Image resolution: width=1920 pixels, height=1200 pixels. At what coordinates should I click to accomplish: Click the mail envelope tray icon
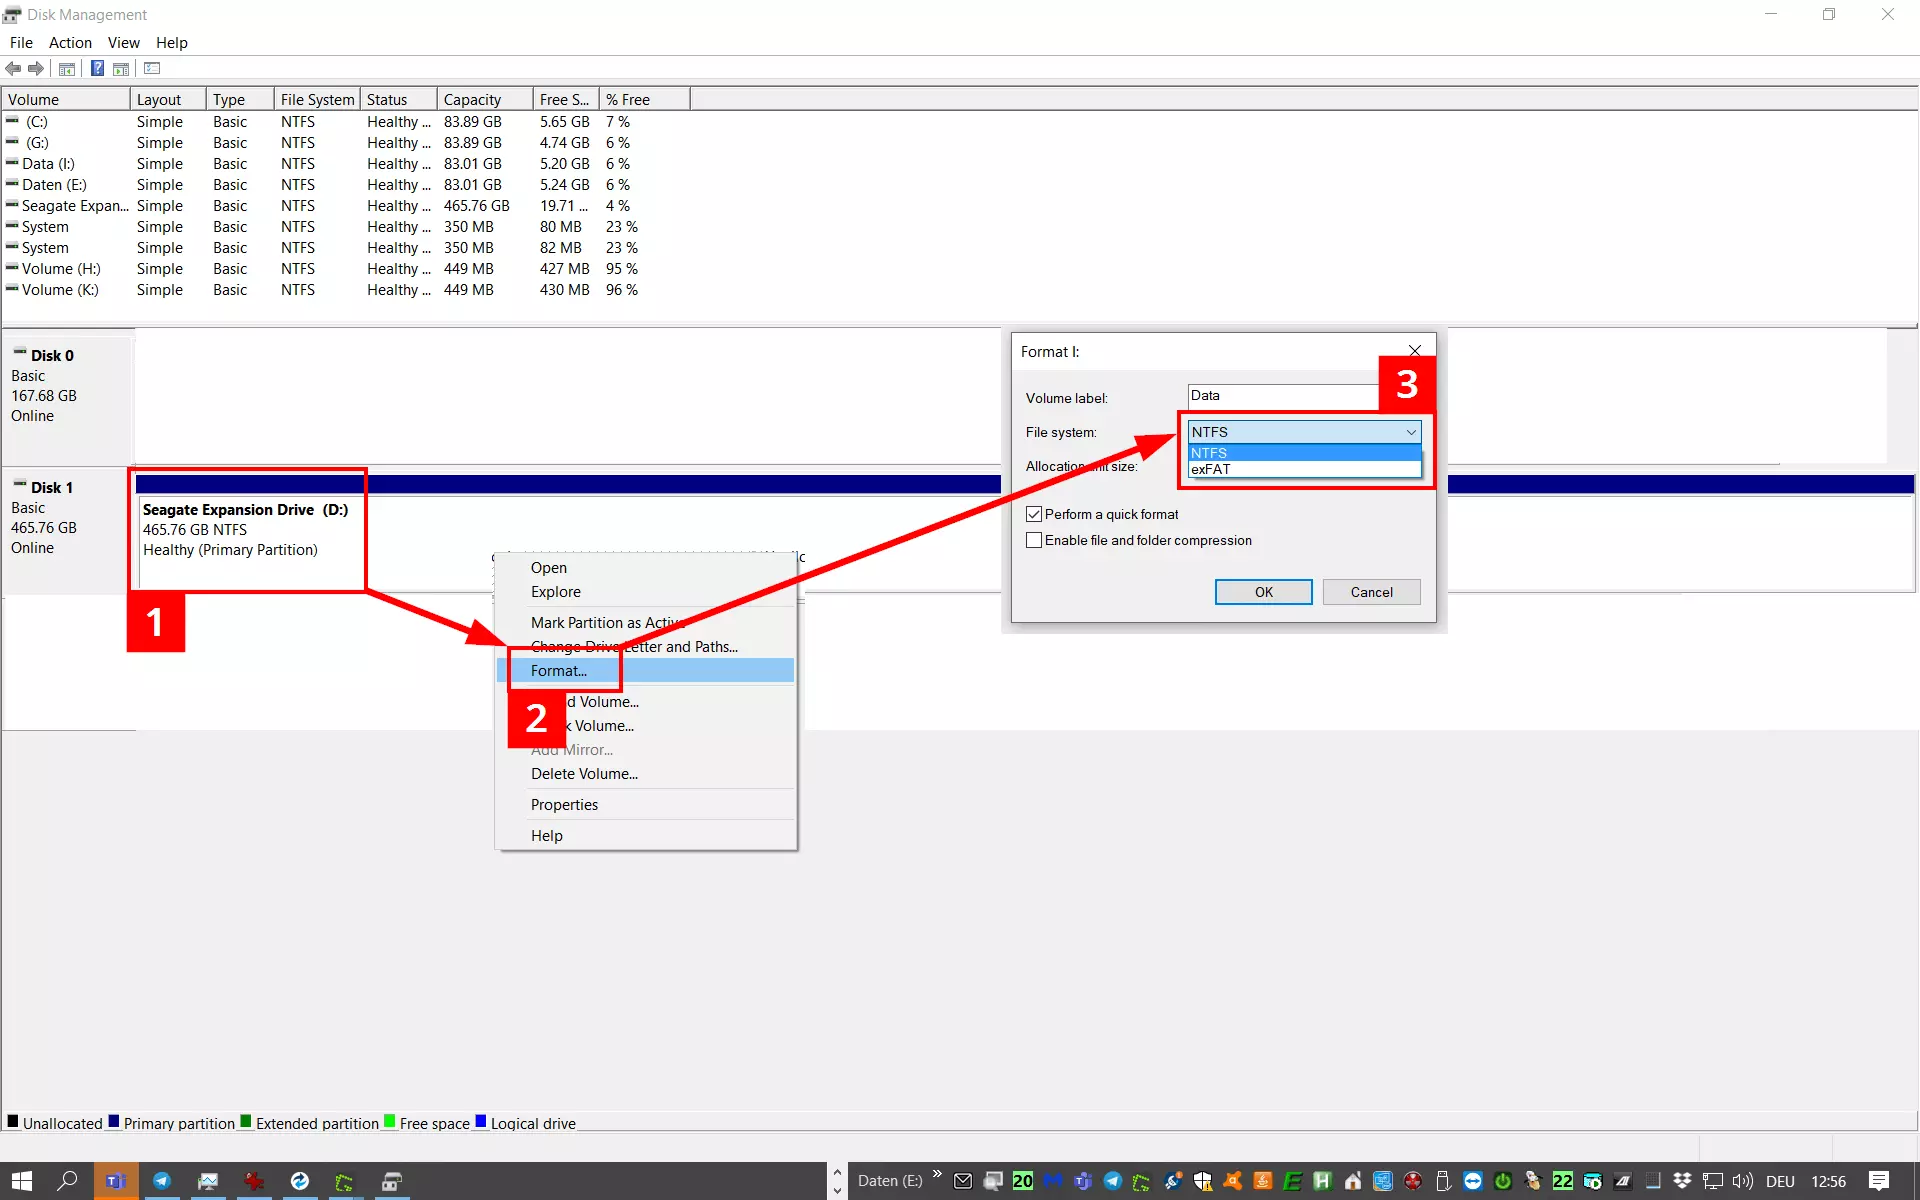point(963,1181)
